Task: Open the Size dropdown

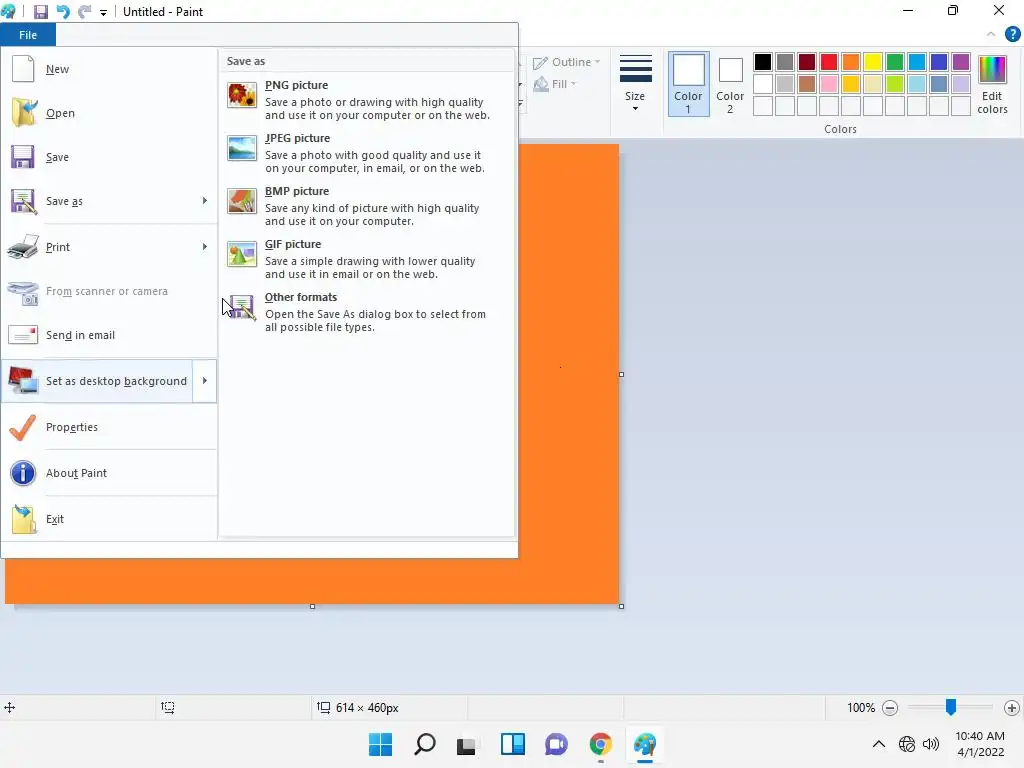Action: point(635,82)
